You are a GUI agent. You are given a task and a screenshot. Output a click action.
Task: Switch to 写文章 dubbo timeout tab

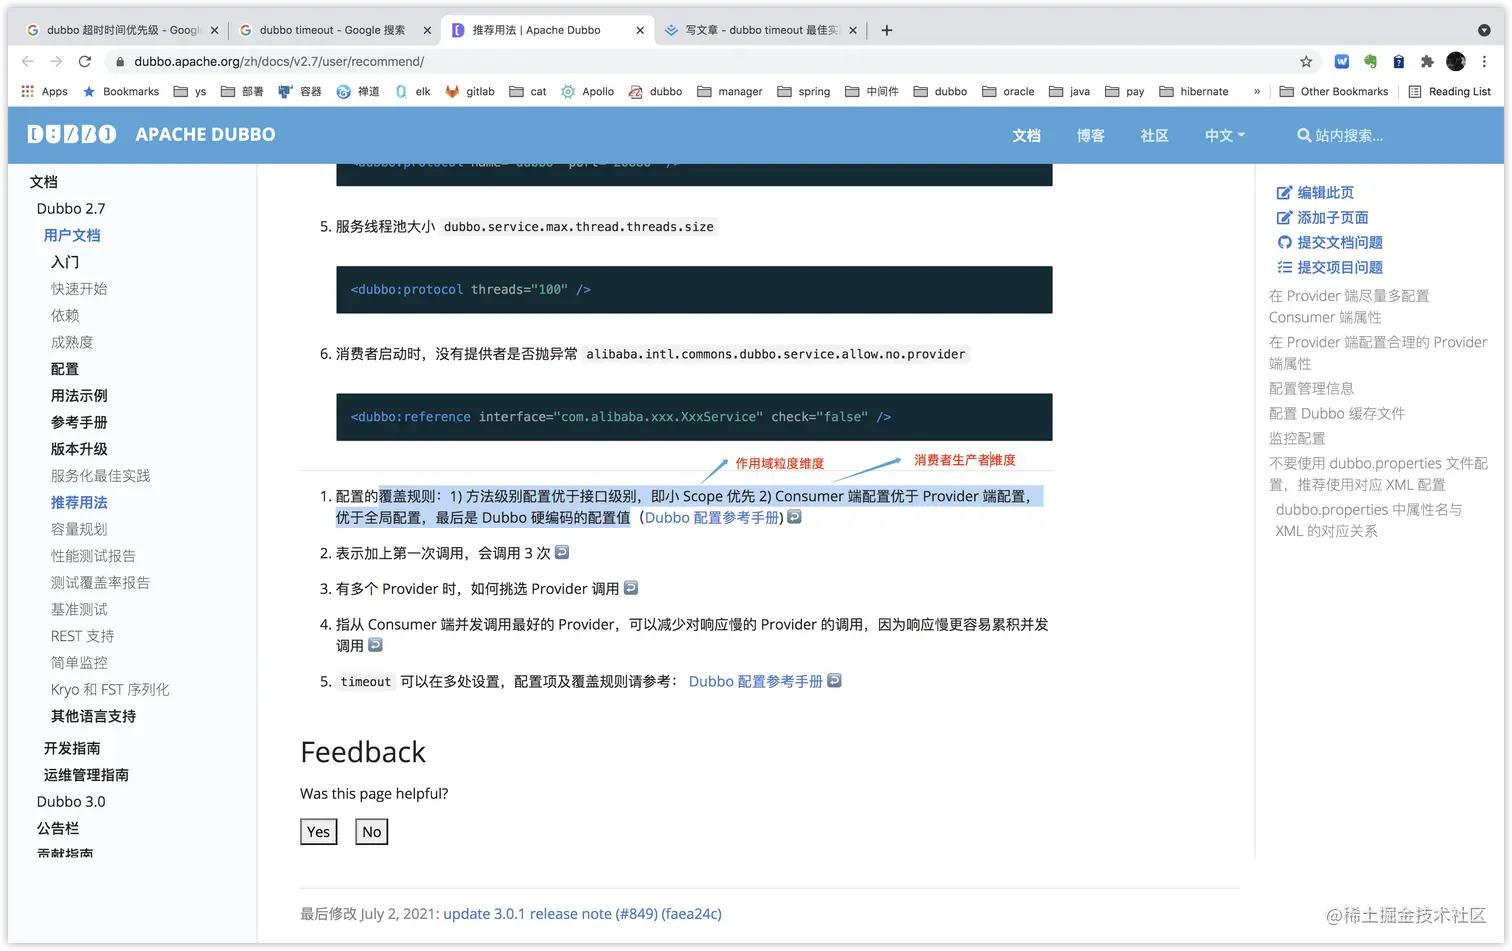coord(761,30)
